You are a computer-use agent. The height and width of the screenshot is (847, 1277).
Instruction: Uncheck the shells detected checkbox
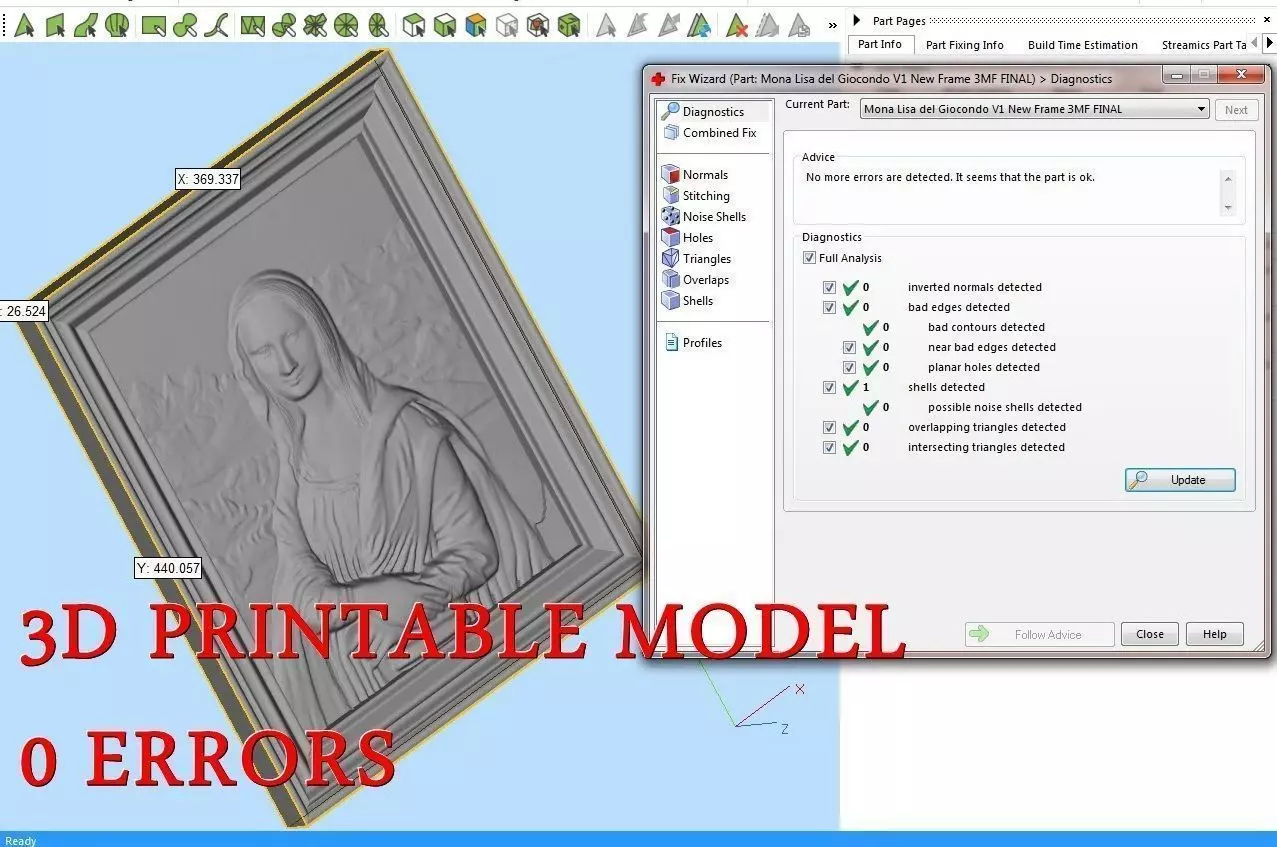pyautogui.click(x=829, y=387)
